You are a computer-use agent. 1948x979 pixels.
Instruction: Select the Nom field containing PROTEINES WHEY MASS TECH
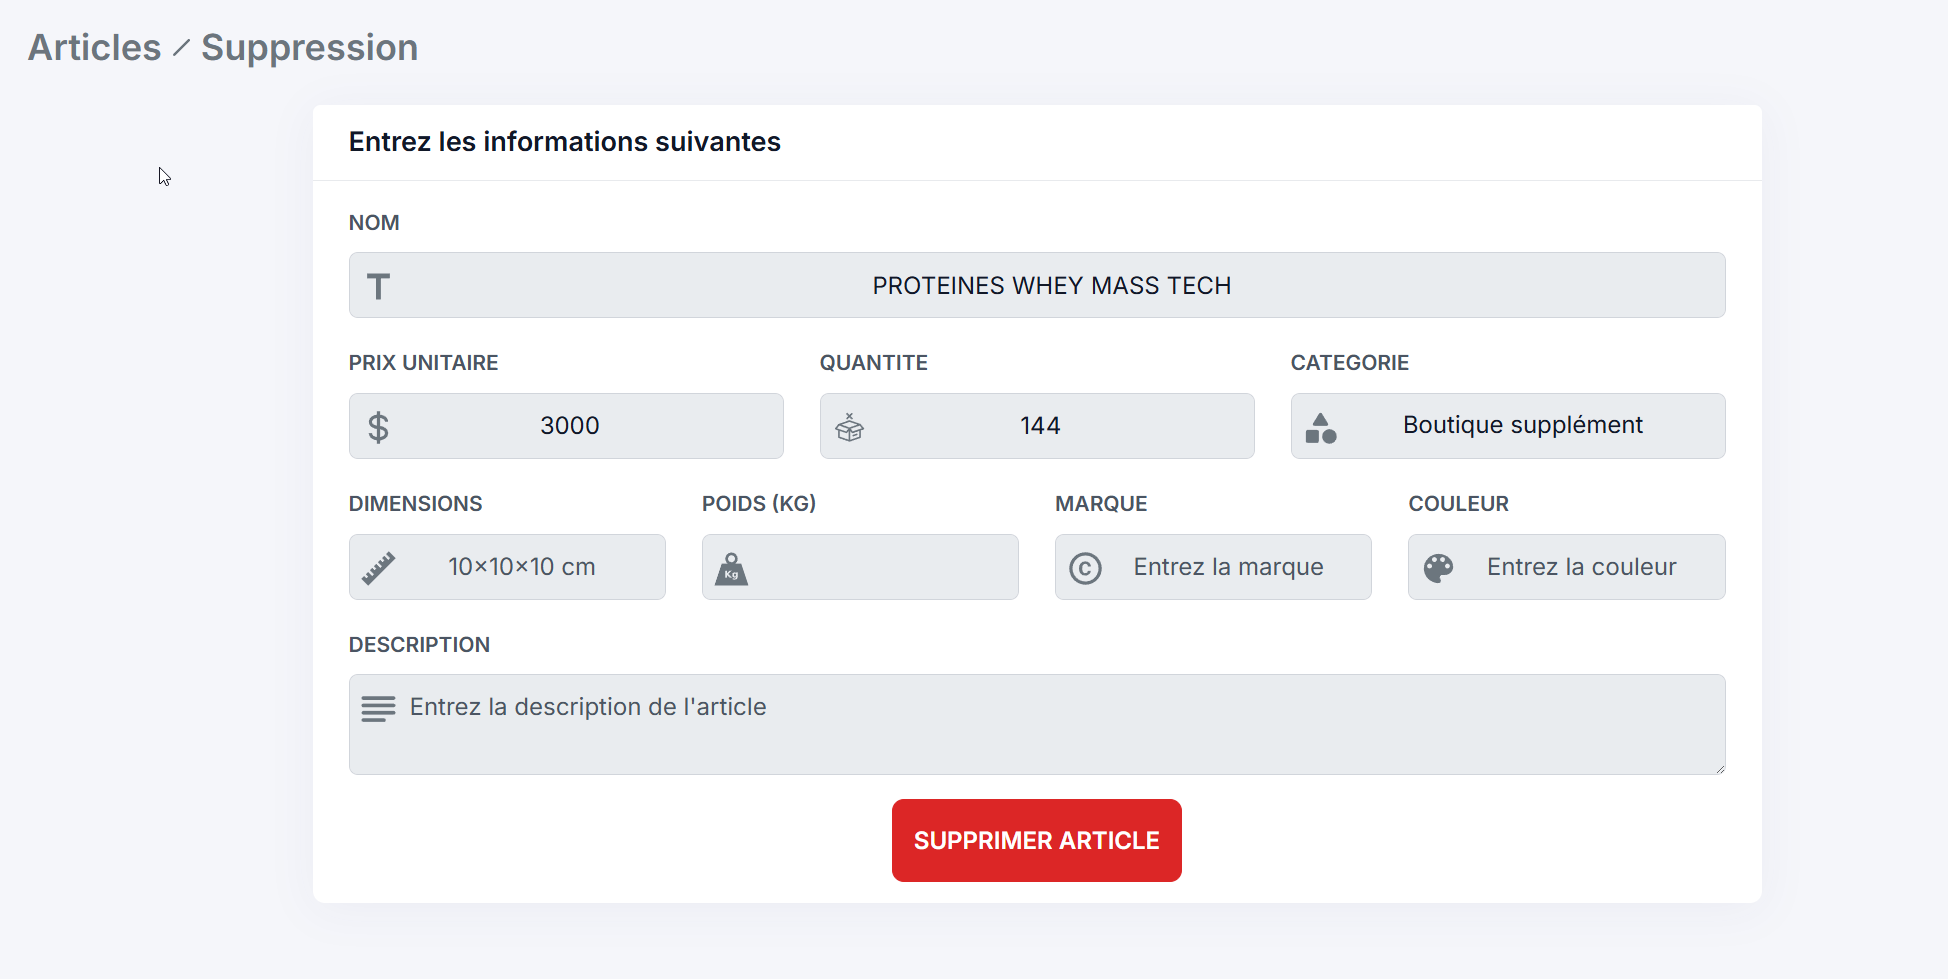[1037, 285]
